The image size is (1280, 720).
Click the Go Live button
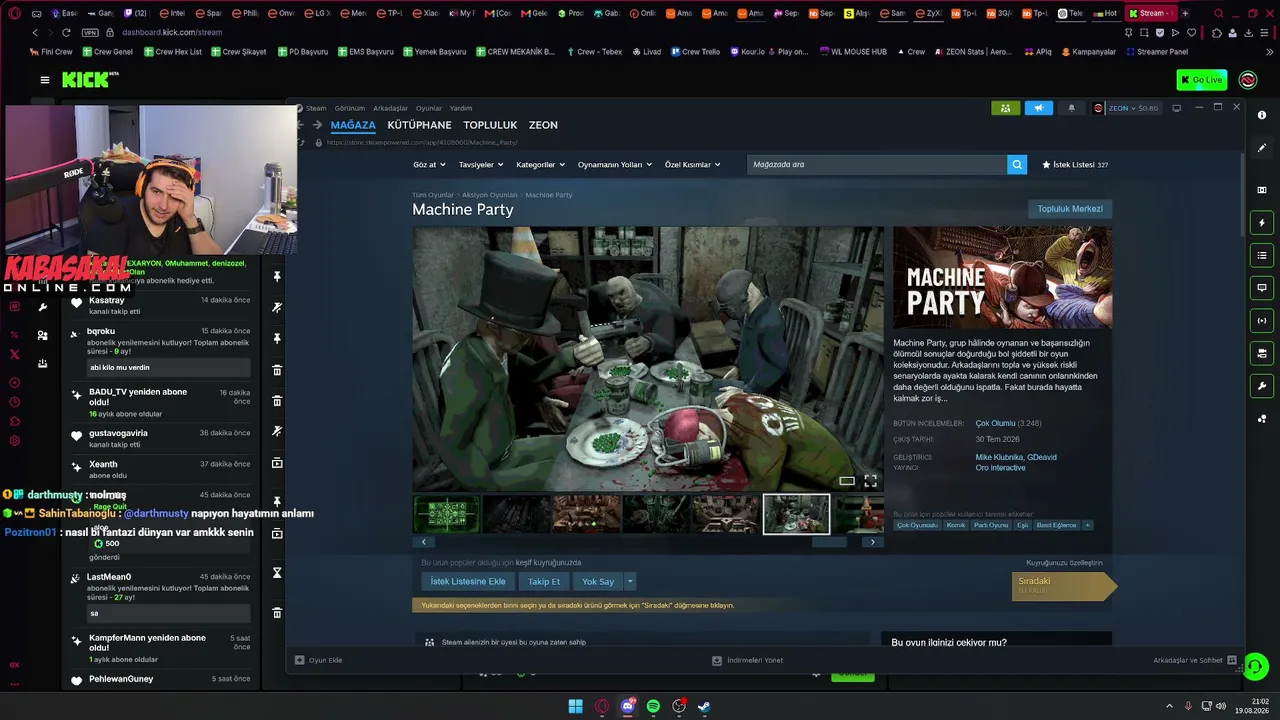(1202, 80)
